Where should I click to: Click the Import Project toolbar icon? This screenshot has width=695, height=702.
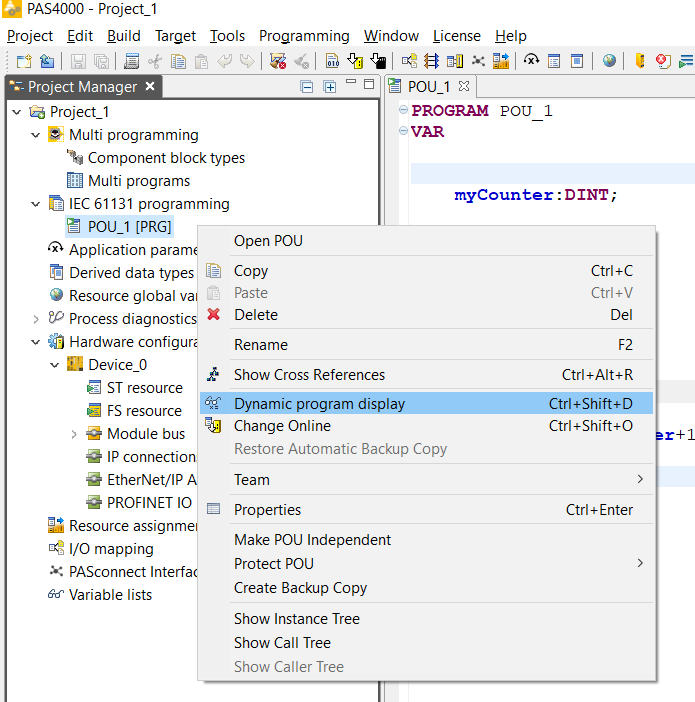[47, 61]
